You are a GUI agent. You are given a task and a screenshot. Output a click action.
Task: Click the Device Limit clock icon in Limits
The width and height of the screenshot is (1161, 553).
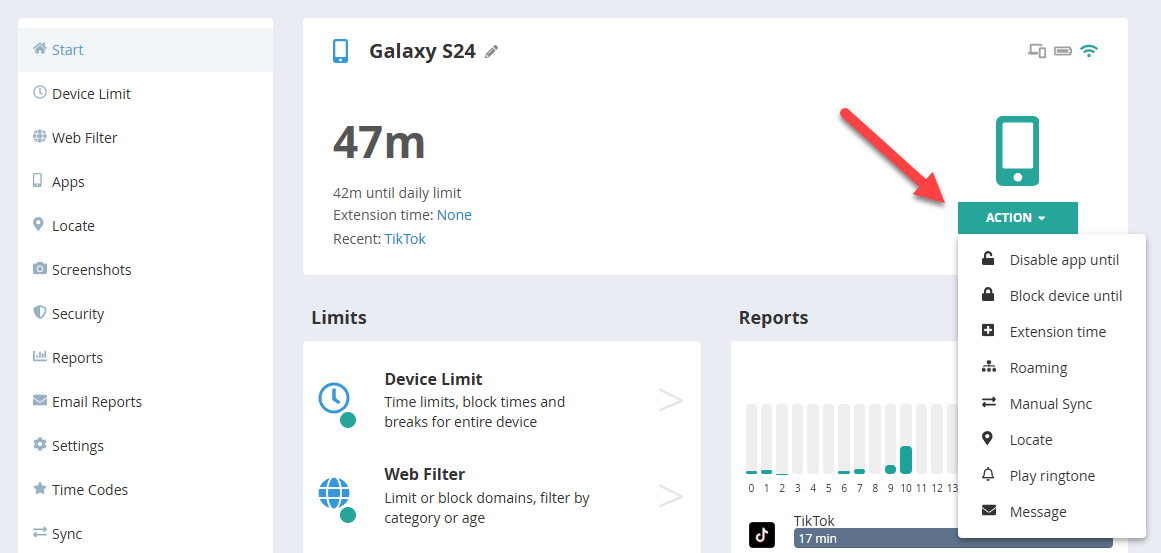pos(334,398)
